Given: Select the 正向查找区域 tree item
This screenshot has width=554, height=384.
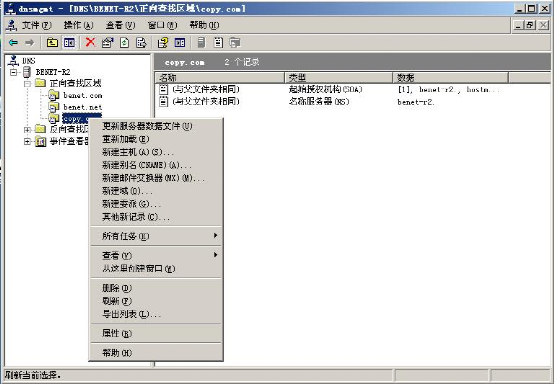Looking at the screenshot, I should tap(76, 83).
